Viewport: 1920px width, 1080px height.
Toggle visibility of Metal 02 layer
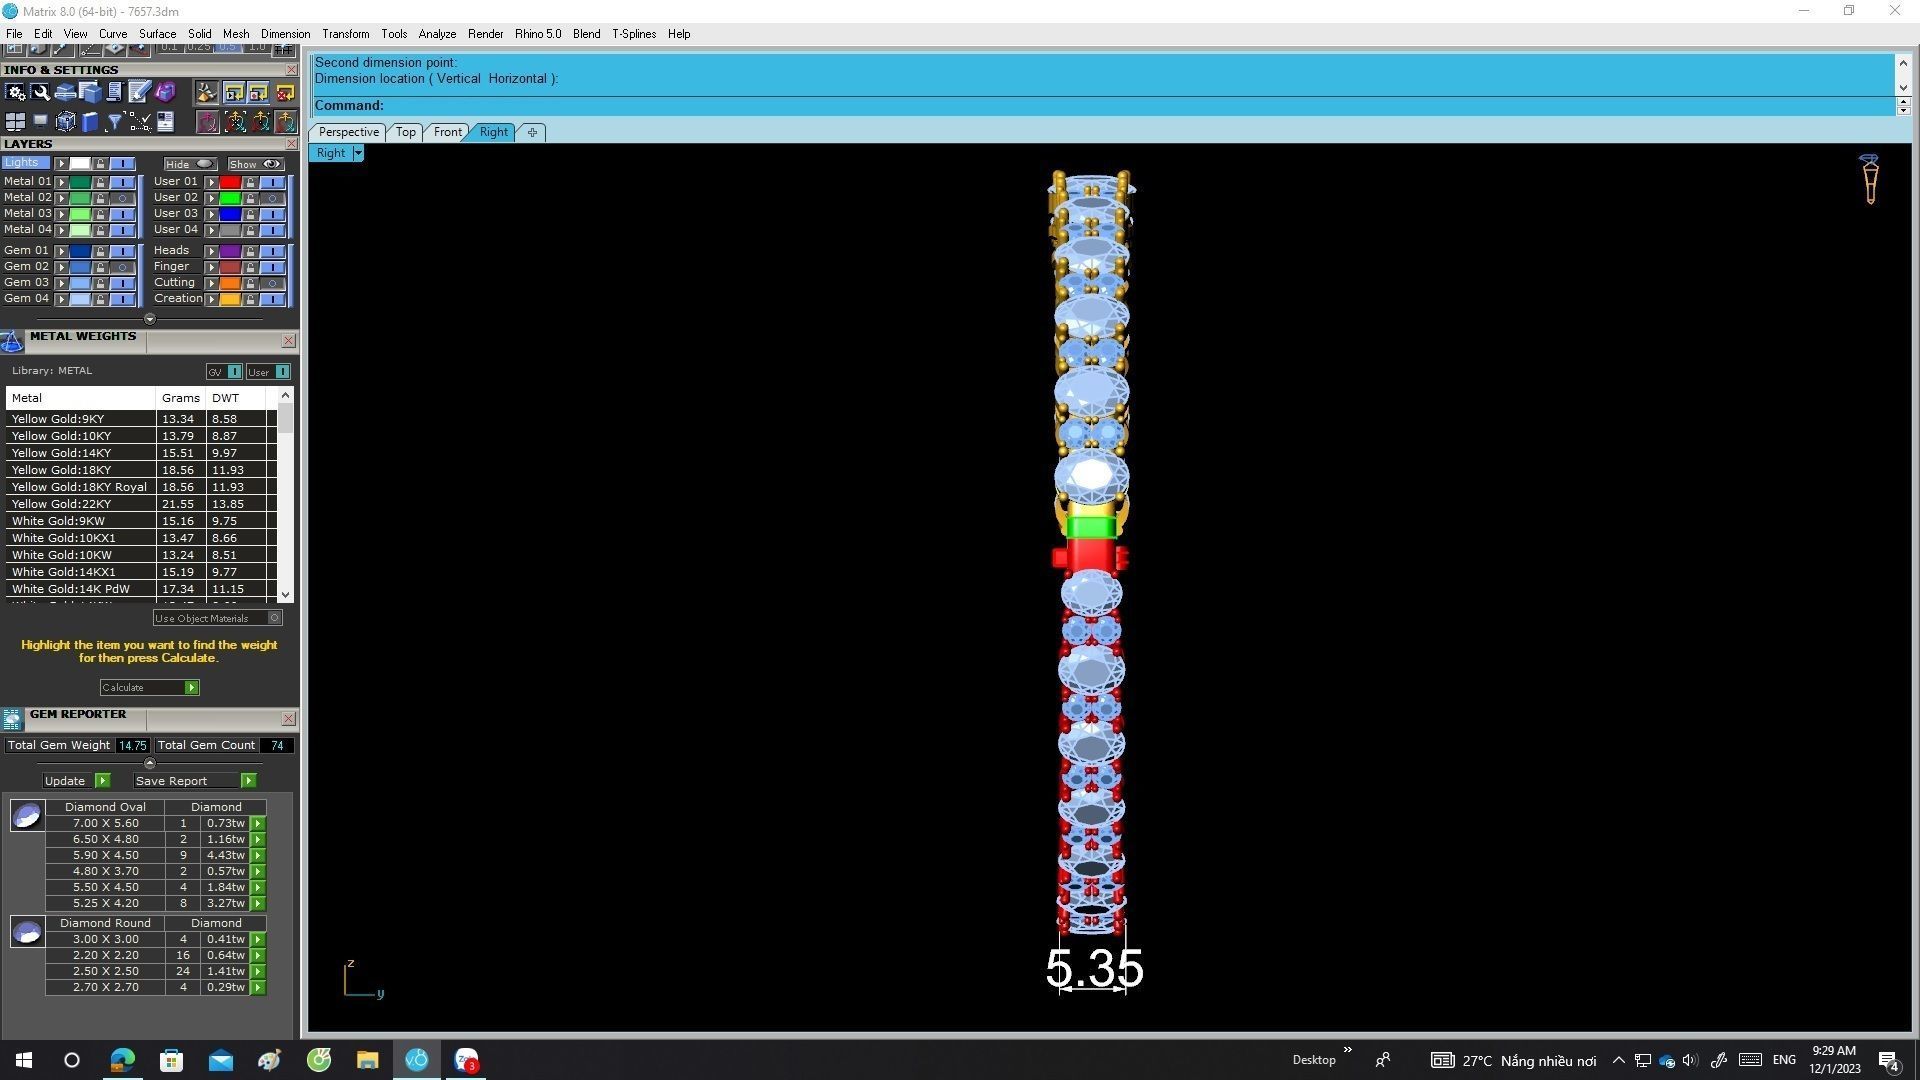[122, 198]
